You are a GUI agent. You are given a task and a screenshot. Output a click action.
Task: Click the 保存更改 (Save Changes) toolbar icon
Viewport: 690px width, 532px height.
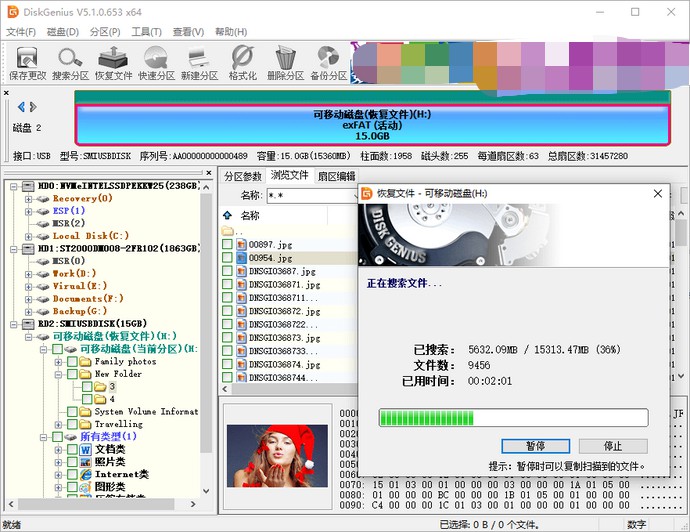(x=27, y=62)
